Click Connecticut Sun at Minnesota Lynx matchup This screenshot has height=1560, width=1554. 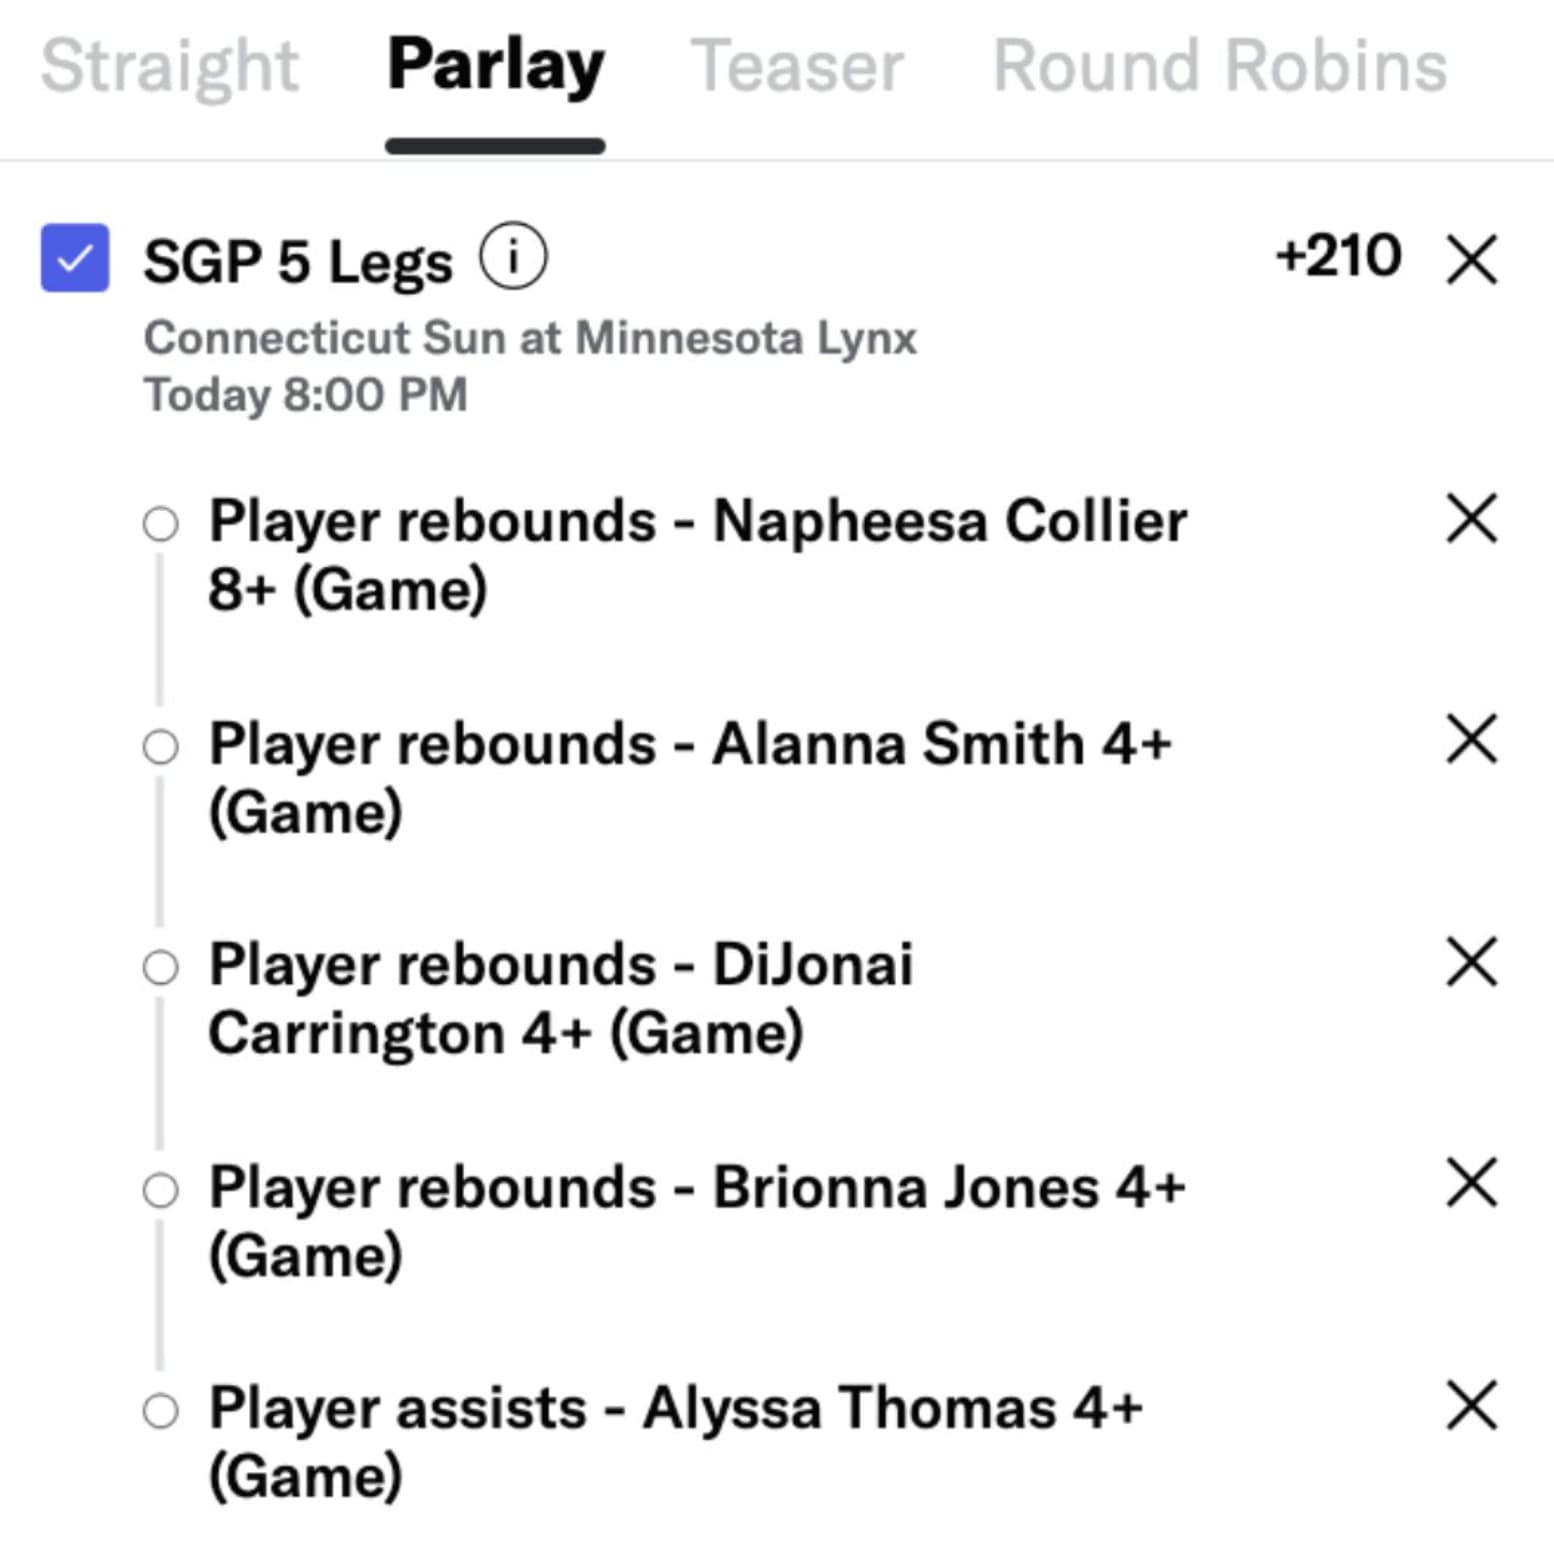pyautogui.click(x=530, y=338)
